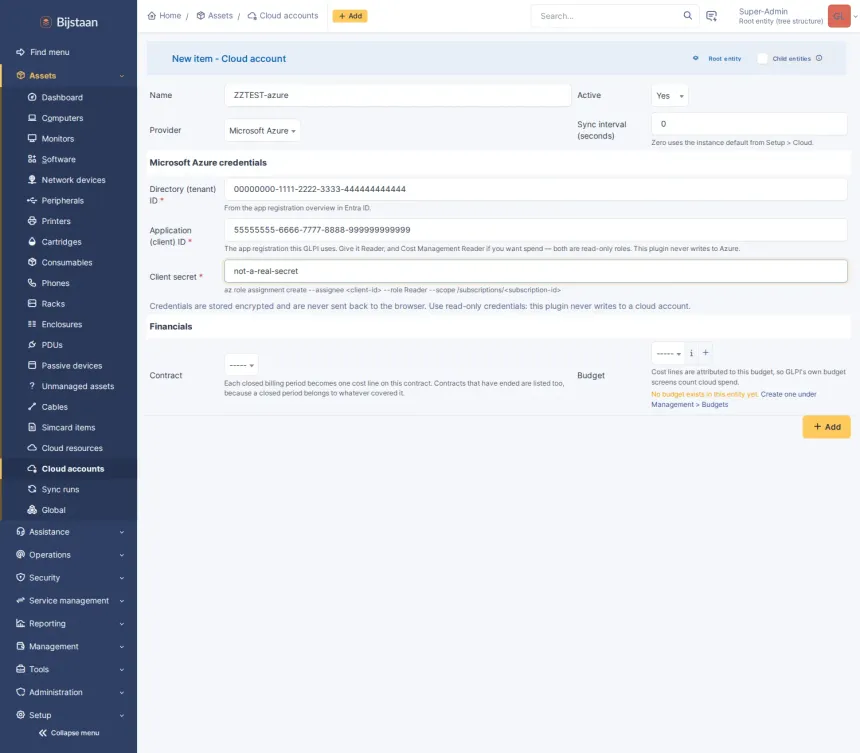Click the Sync interval input field
Image resolution: width=860 pixels, height=753 pixels.
tap(749, 124)
